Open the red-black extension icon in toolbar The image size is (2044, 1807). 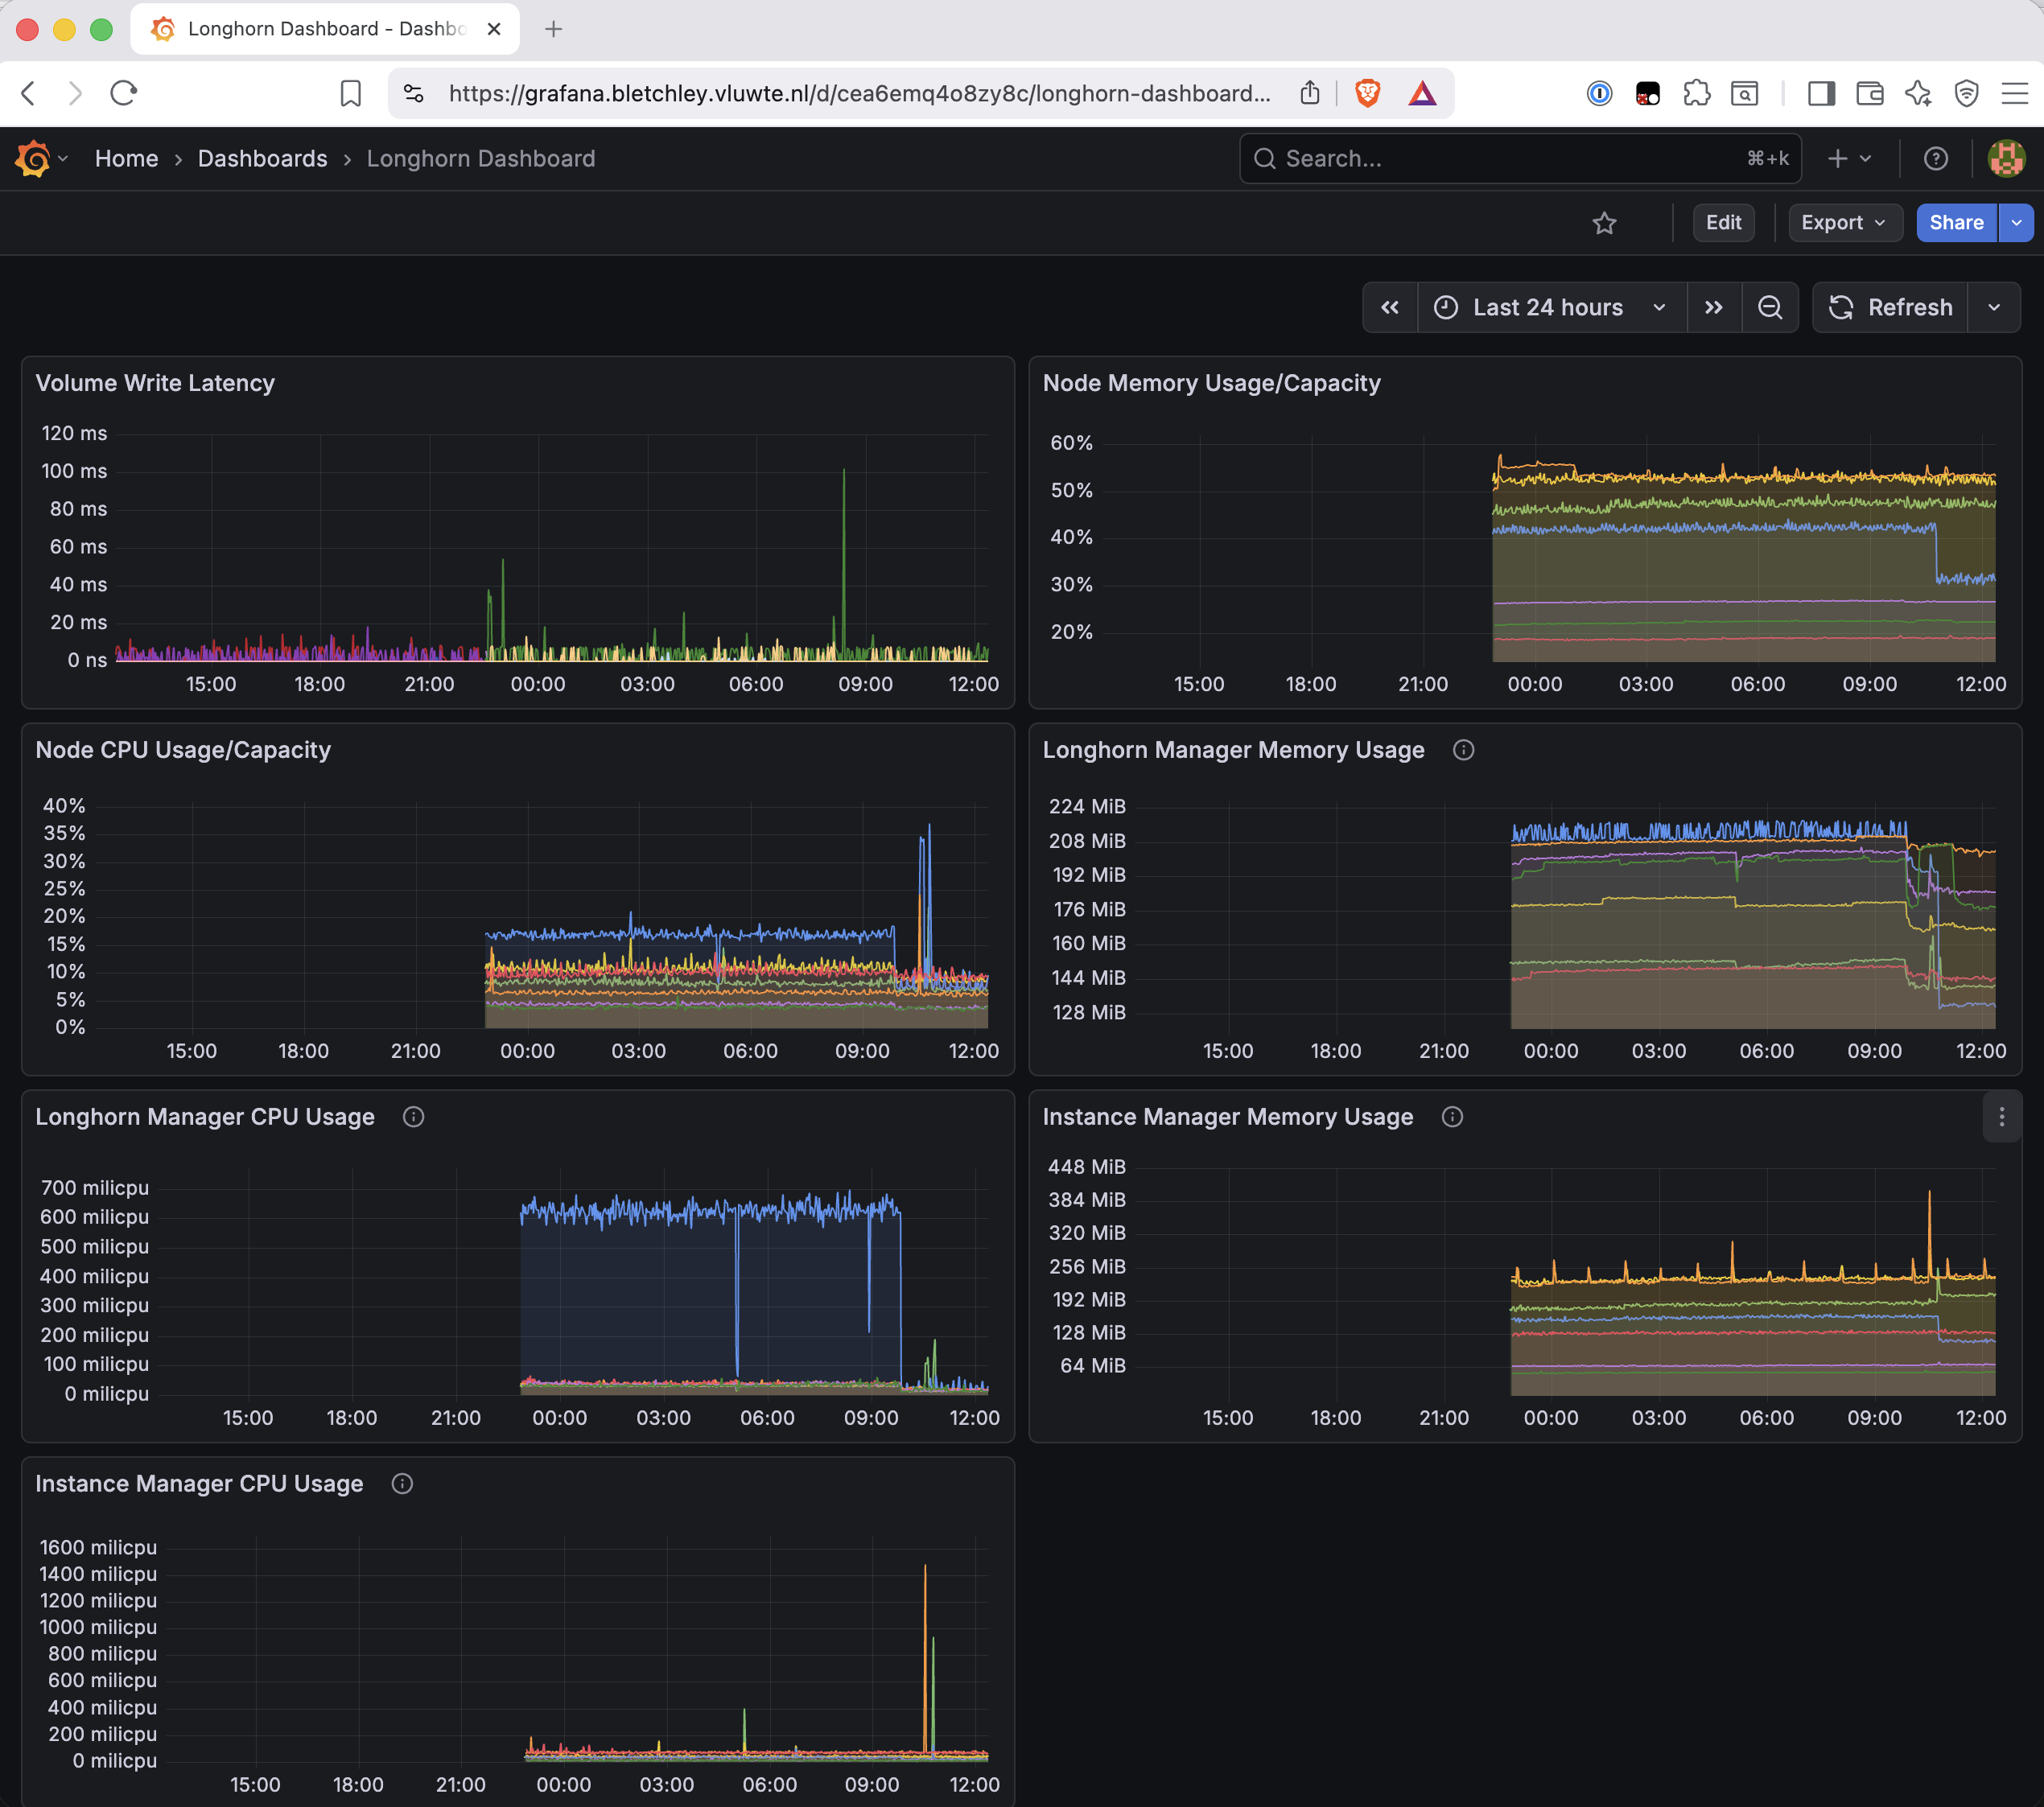pyautogui.click(x=1648, y=93)
